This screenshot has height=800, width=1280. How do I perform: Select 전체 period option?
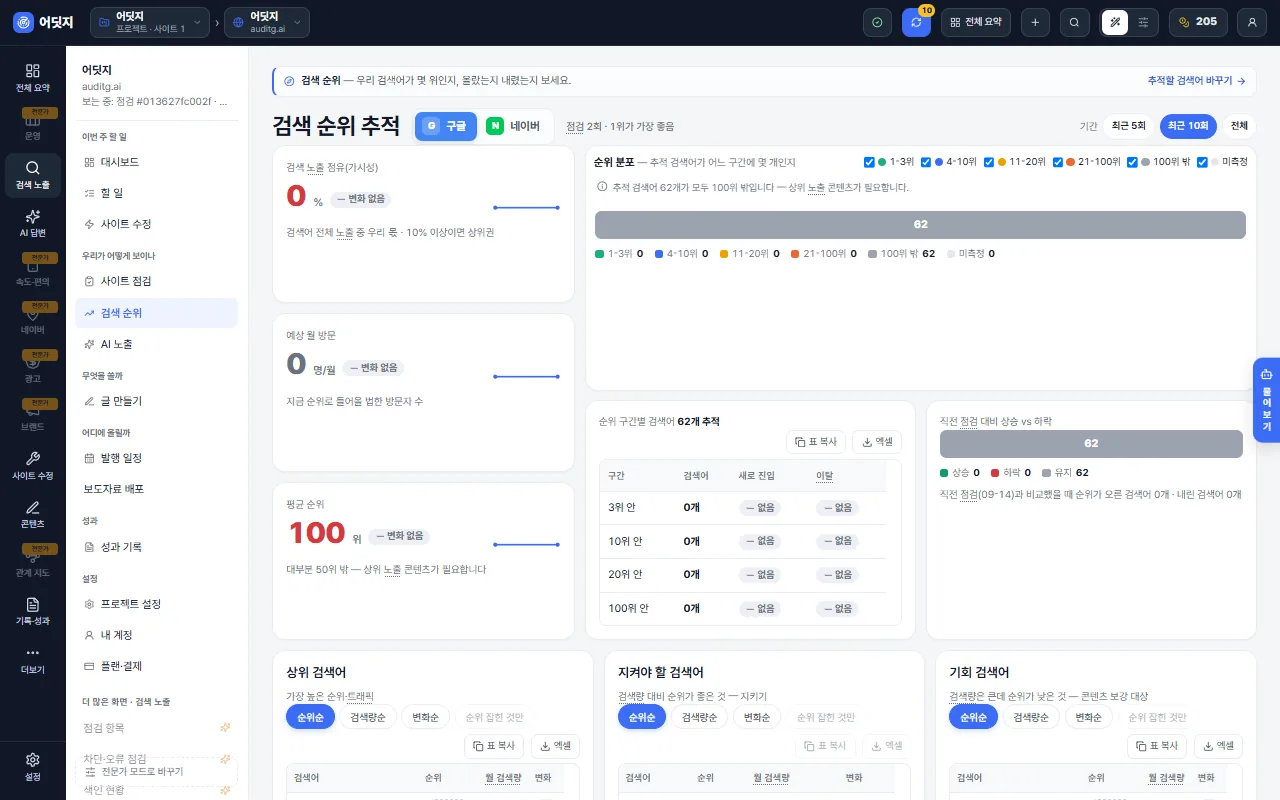1239,126
